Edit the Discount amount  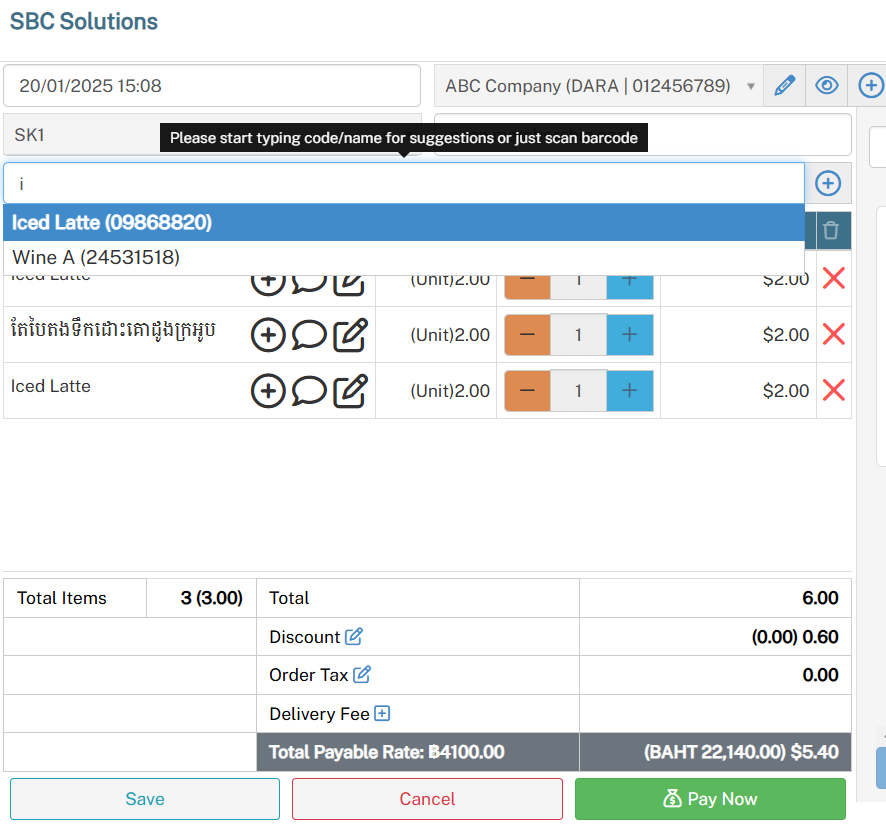[354, 637]
